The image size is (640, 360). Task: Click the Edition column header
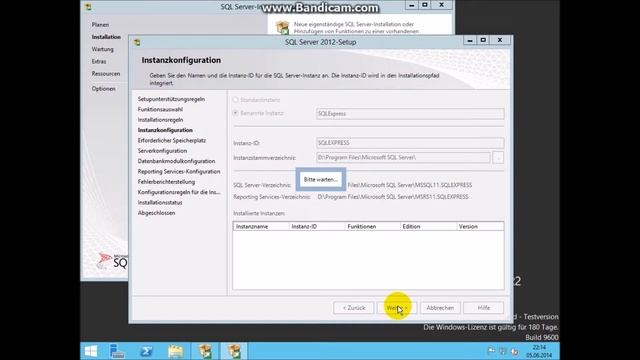click(428, 226)
